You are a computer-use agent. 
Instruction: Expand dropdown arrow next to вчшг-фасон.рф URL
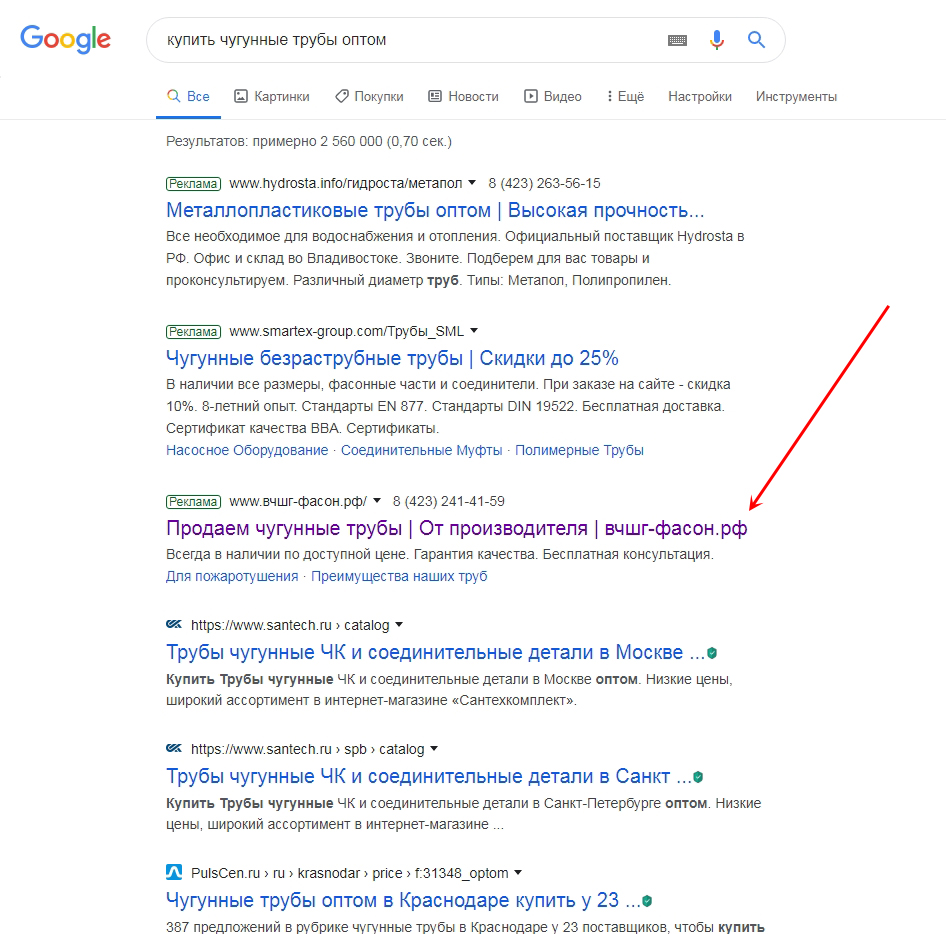[377, 501]
